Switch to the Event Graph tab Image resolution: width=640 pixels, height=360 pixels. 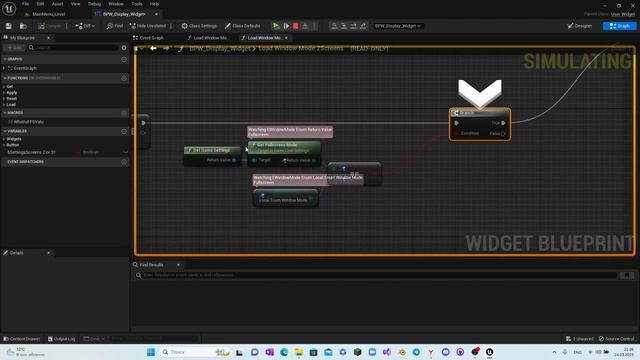coord(149,38)
